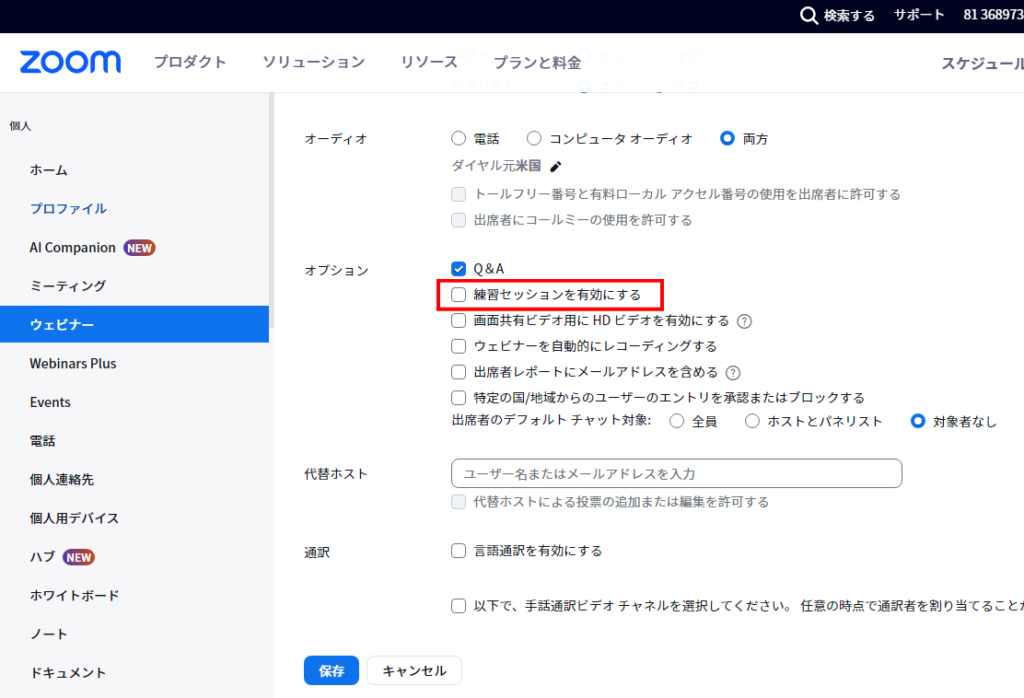This screenshot has height=698, width=1024.
Task: Click help icon beside 出席者レポート option
Action: (x=733, y=372)
